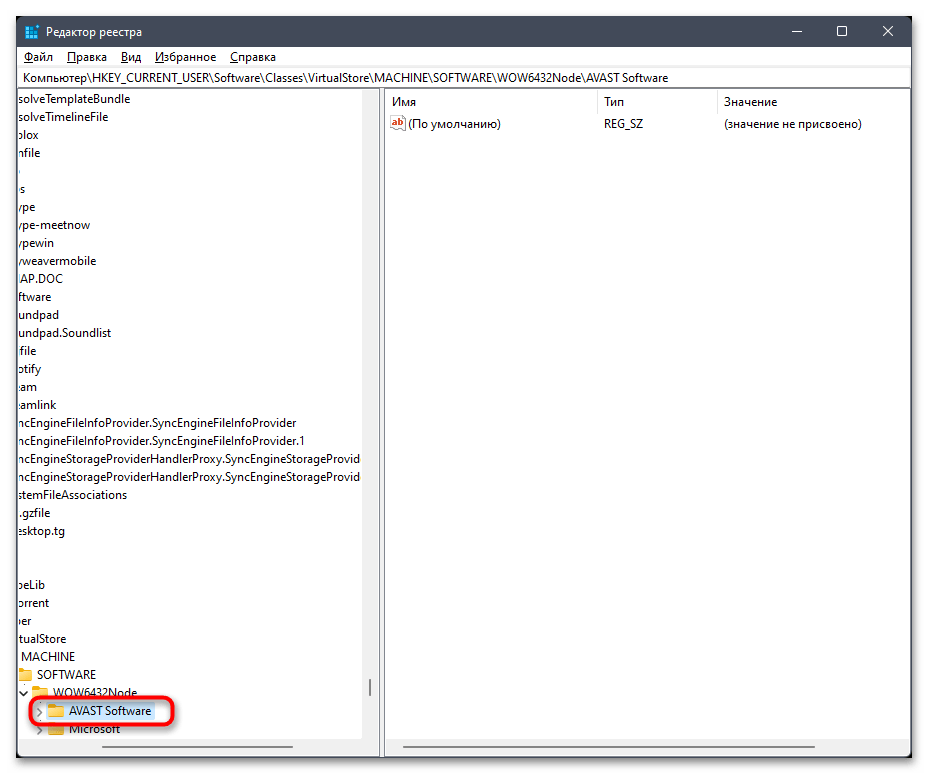Select the key ending in "peLib"

pyautogui.click(x=31, y=585)
